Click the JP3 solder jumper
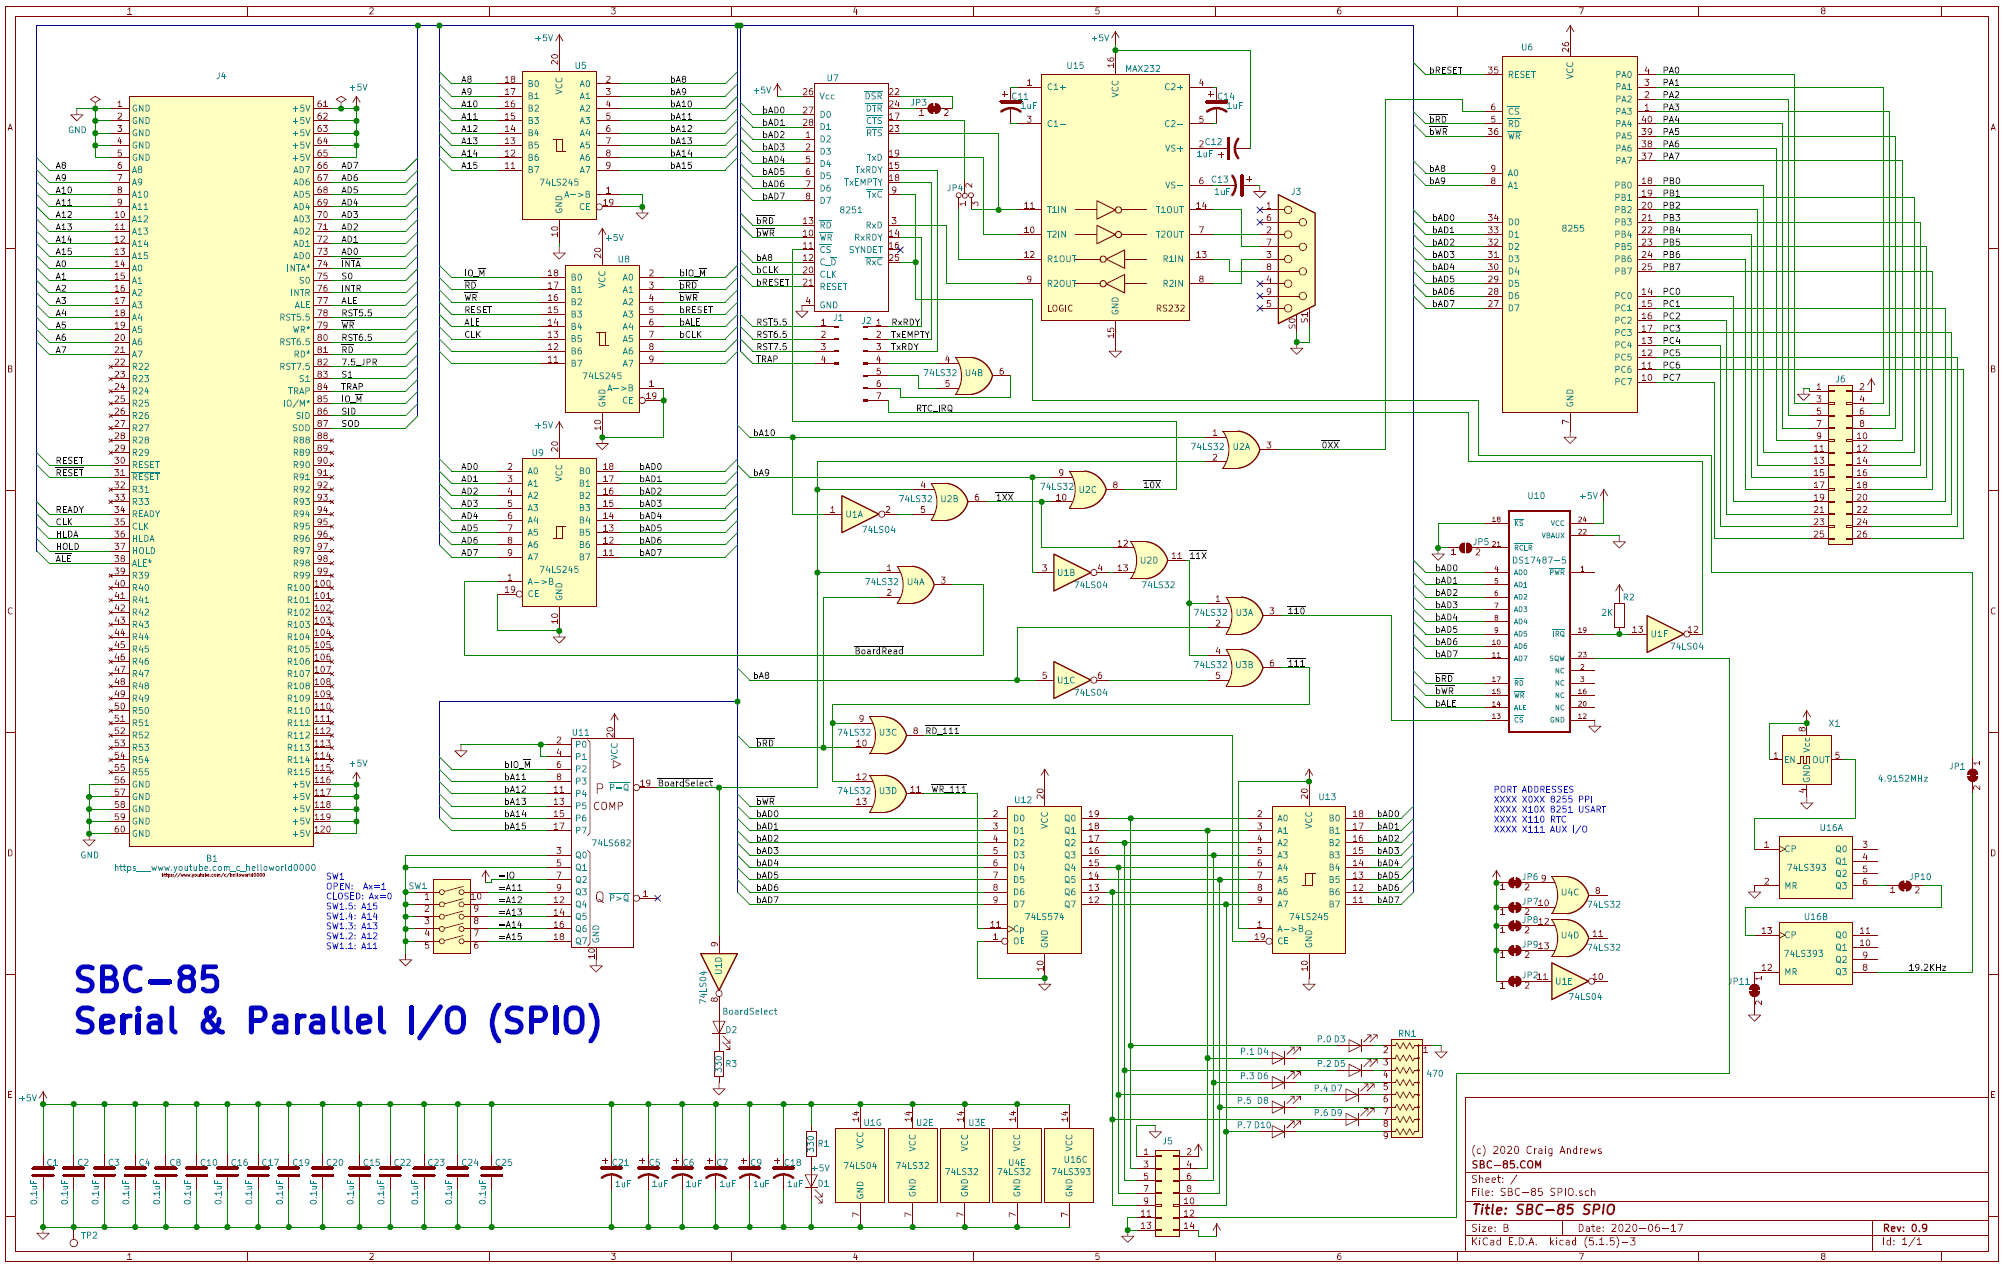Viewport: 2003px width, 1268px height. point(934,108)
